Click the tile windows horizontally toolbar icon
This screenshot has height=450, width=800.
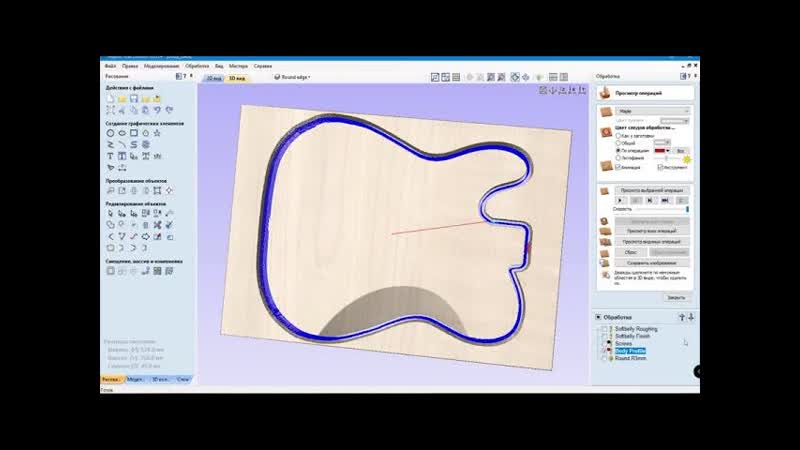click(553, 77)
